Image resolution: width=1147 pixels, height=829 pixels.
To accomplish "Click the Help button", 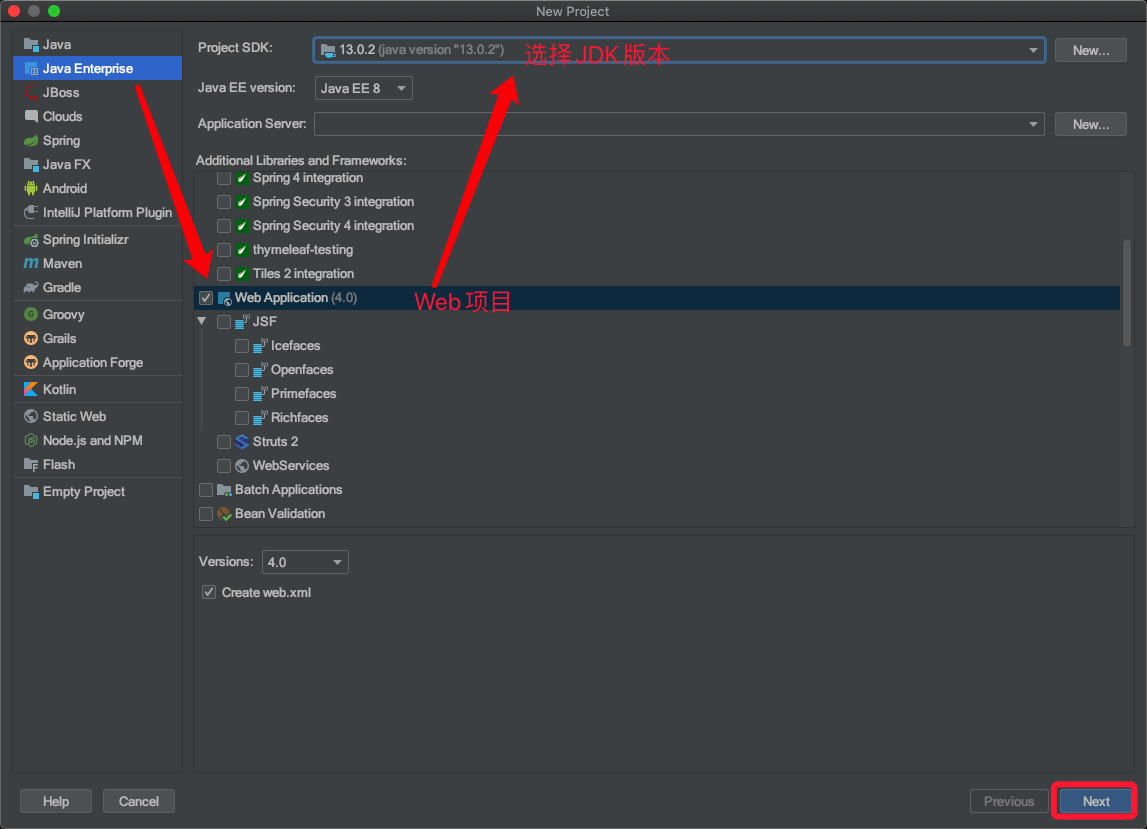I will pos(56,801).
